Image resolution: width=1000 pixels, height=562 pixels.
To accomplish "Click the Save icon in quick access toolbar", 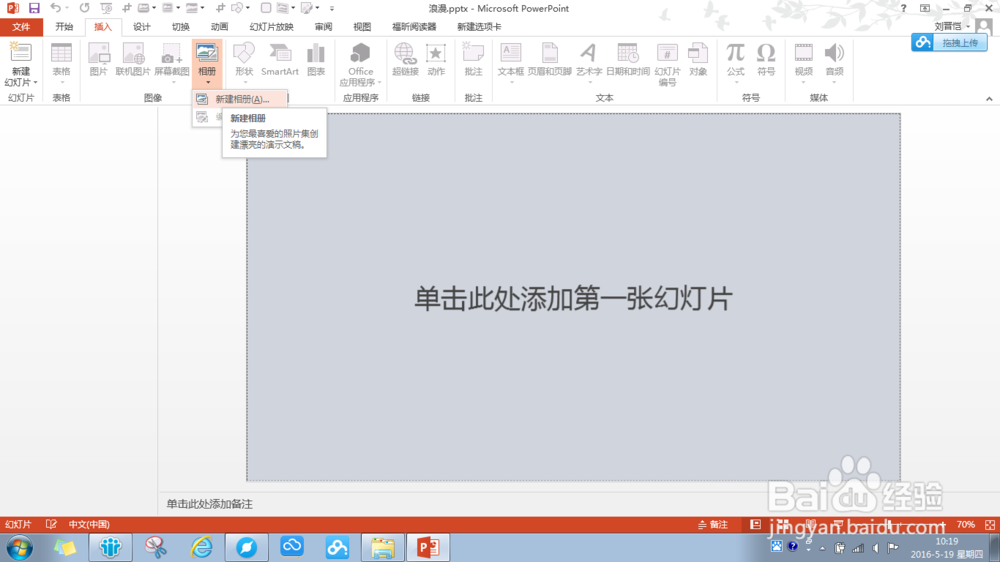I will [x=34, y=8].
